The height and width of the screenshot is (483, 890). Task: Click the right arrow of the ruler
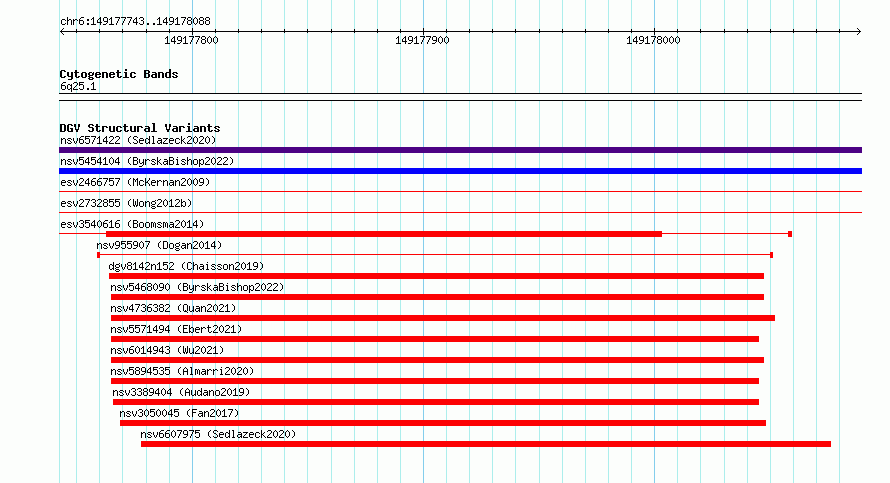tap(859, 32)
